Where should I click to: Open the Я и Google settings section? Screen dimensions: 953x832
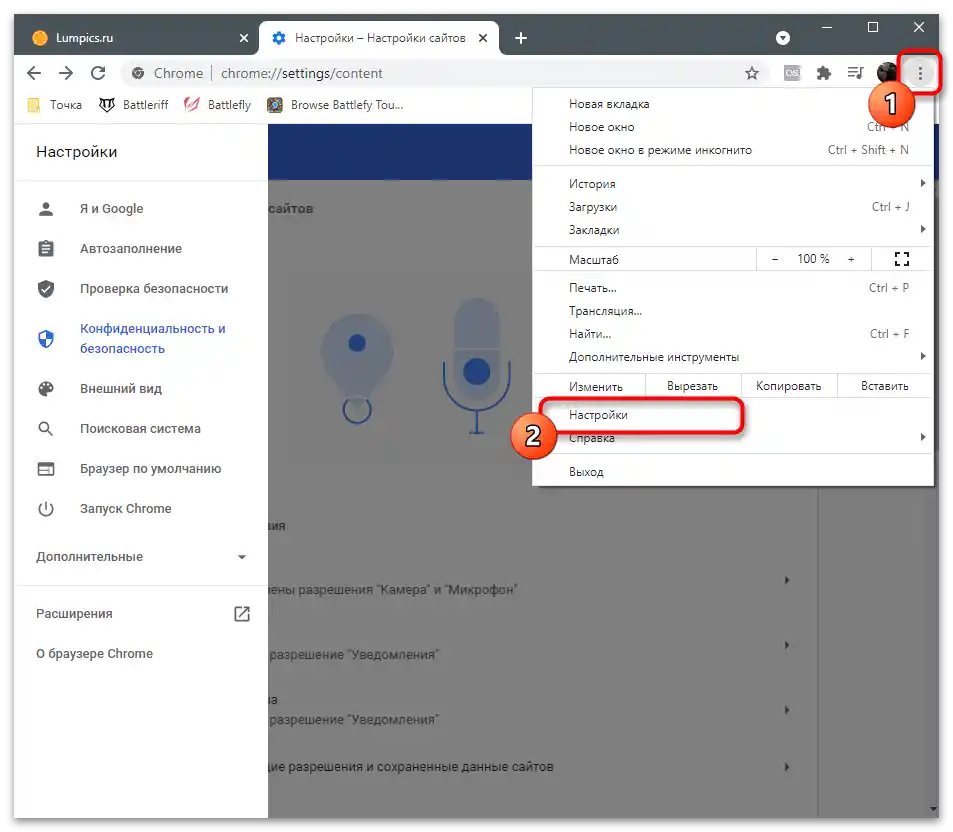click(x=140, y=209)
